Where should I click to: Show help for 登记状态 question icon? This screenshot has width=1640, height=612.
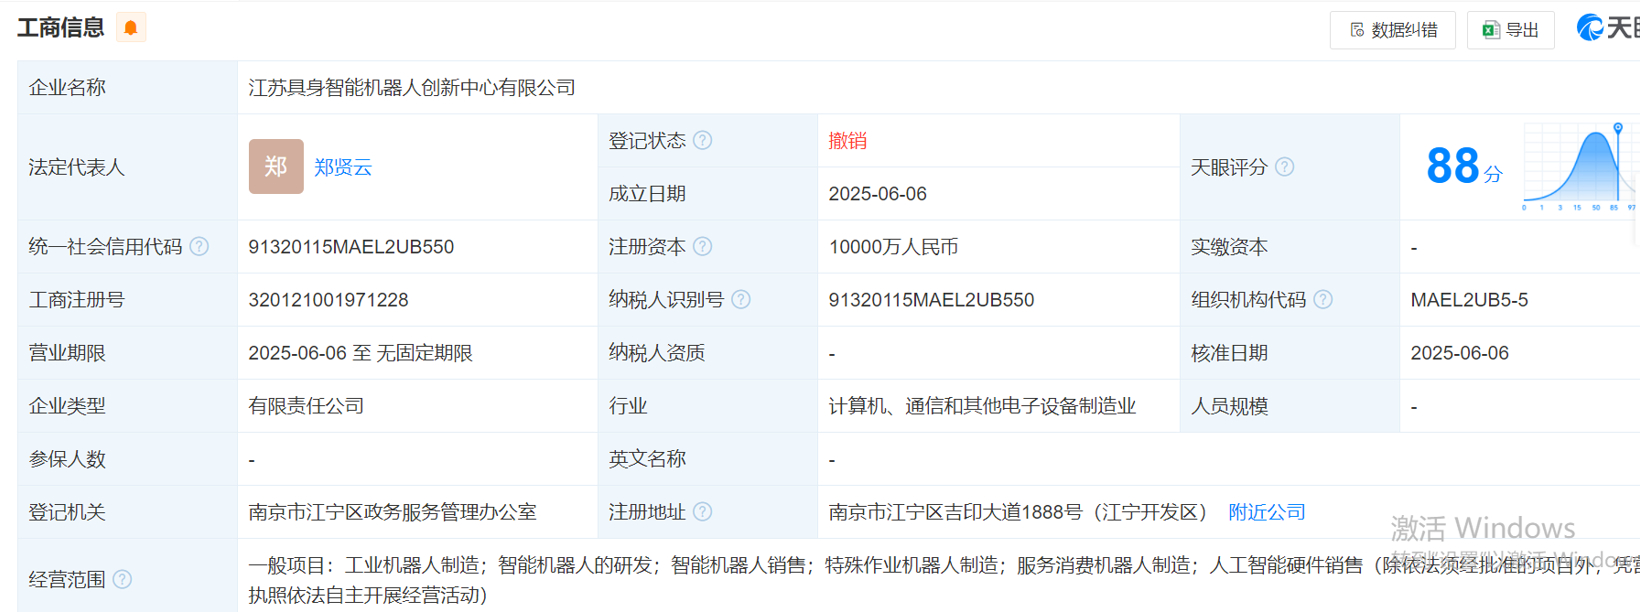click(x=703, y=140)
